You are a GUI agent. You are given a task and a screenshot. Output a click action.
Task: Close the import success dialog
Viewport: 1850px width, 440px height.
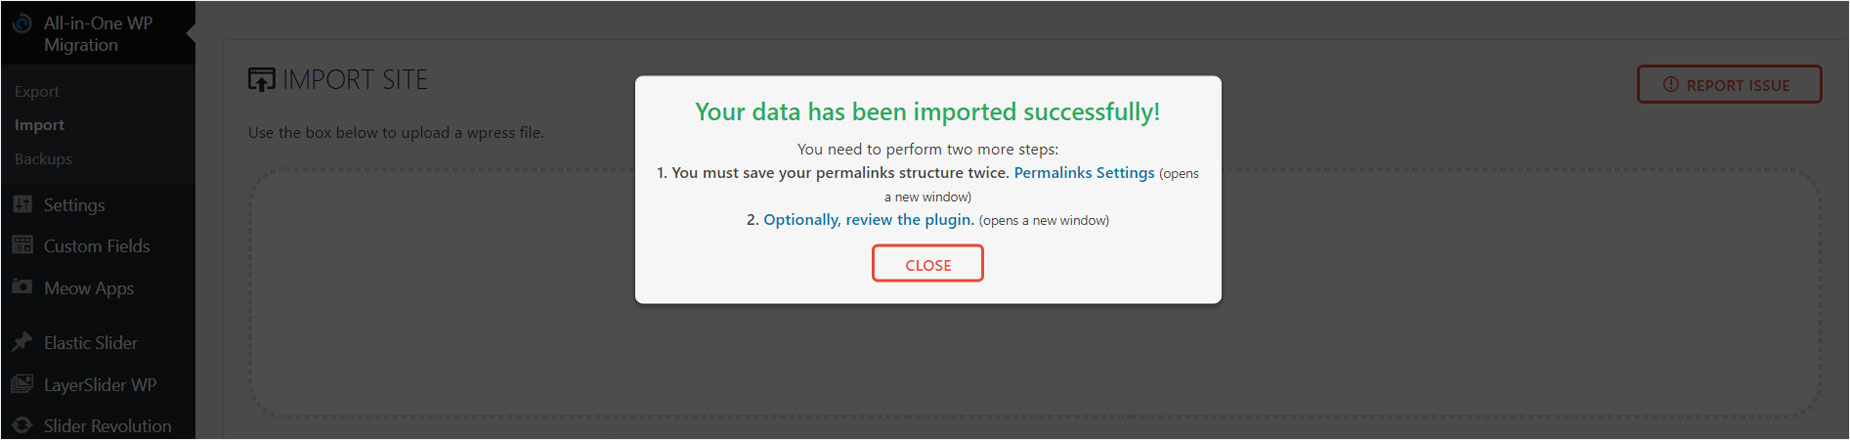(928, 264)
